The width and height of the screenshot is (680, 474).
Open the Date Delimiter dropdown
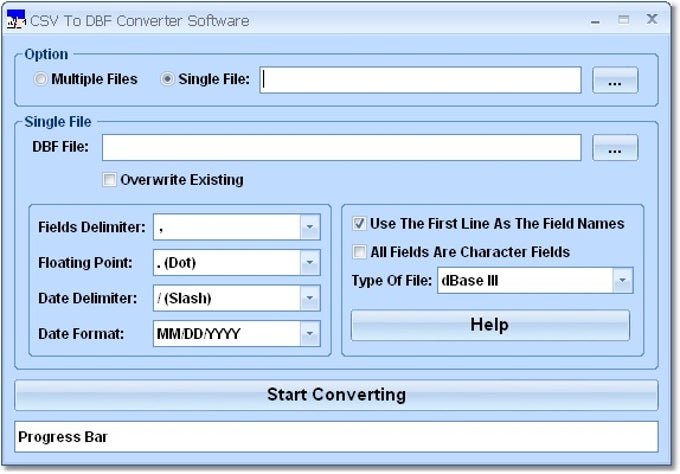tap(309, 298)
